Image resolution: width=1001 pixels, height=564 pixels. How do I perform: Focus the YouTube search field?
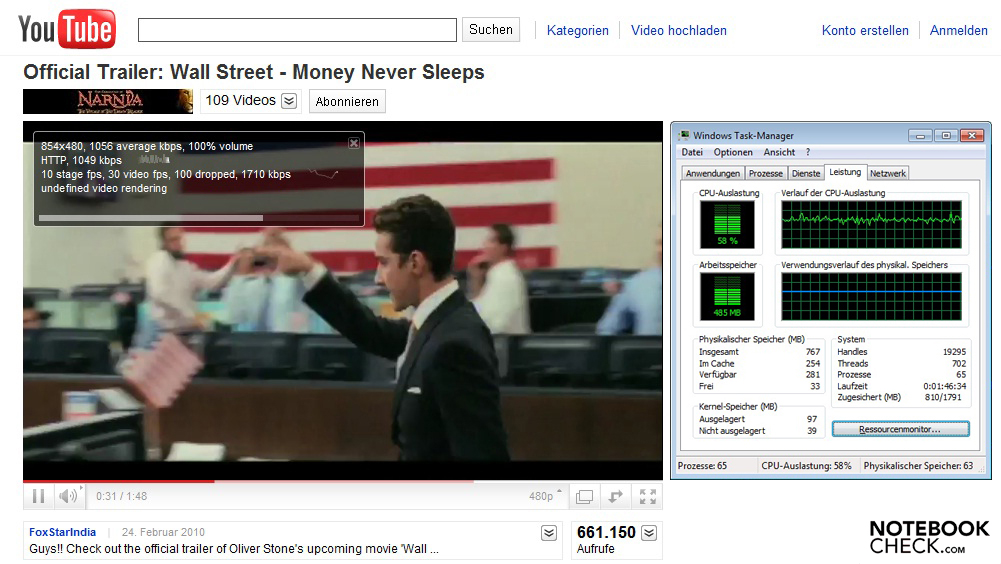click(x=297, y=30)
